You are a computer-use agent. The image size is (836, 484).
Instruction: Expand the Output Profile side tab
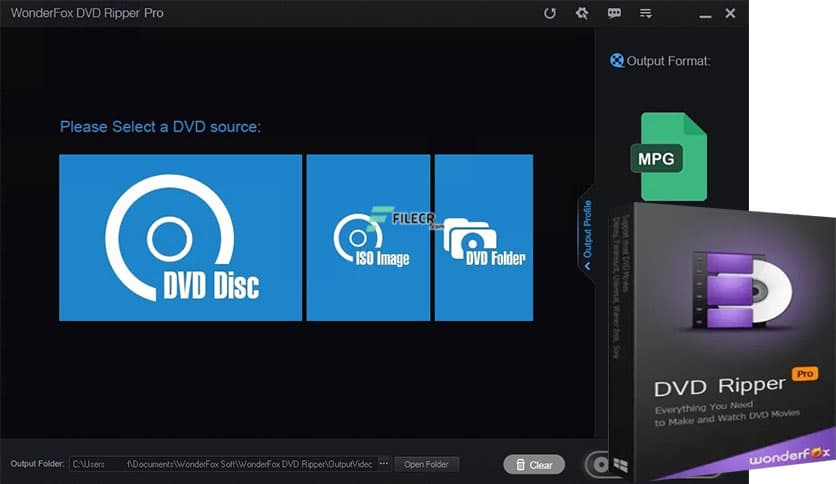[587, 233]
